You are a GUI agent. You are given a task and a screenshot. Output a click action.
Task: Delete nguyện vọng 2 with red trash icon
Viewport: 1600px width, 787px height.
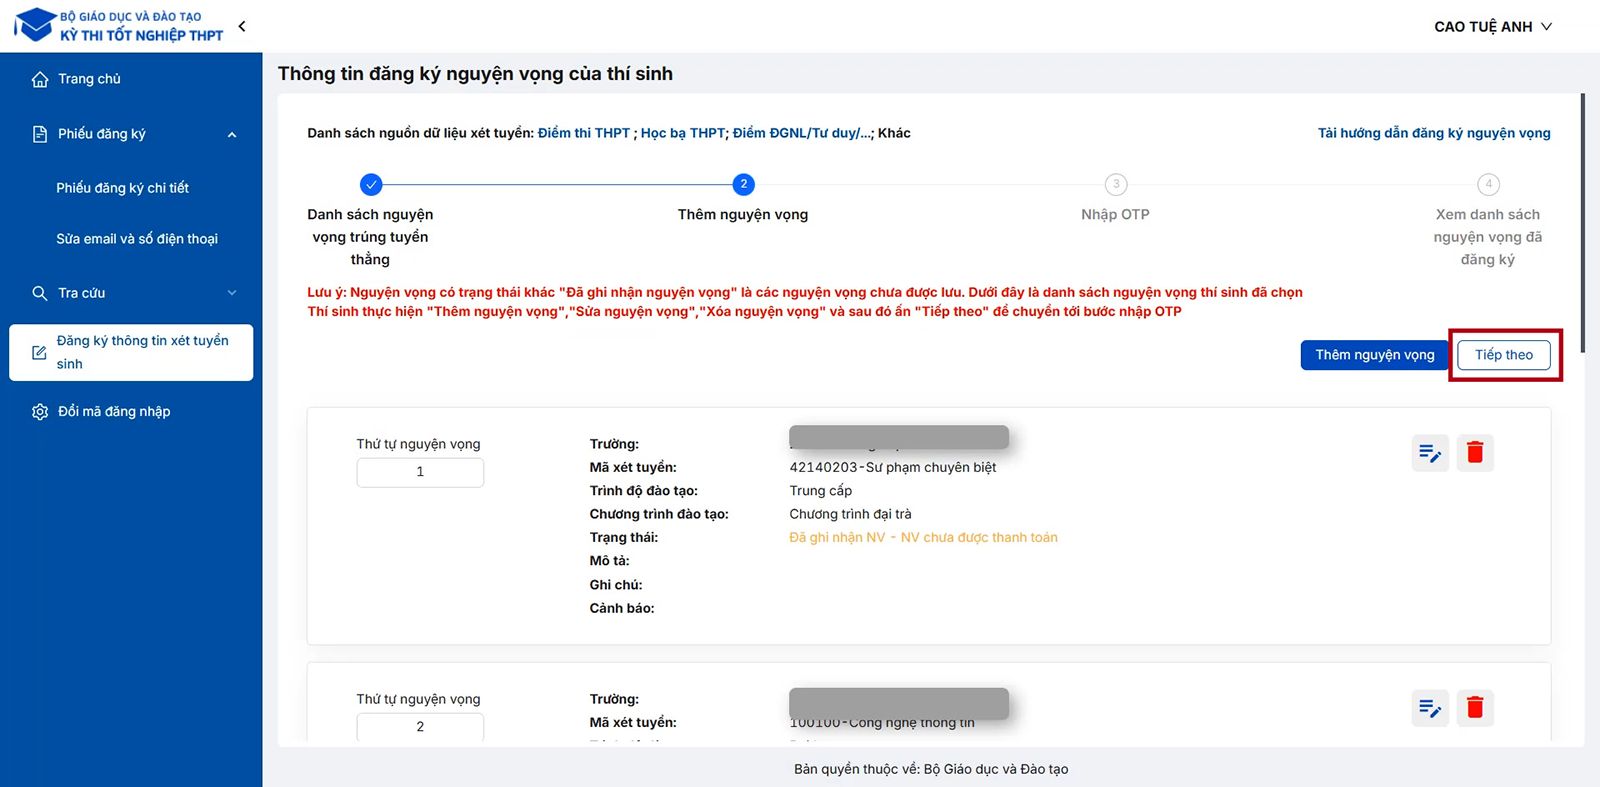coord(1474,708)
